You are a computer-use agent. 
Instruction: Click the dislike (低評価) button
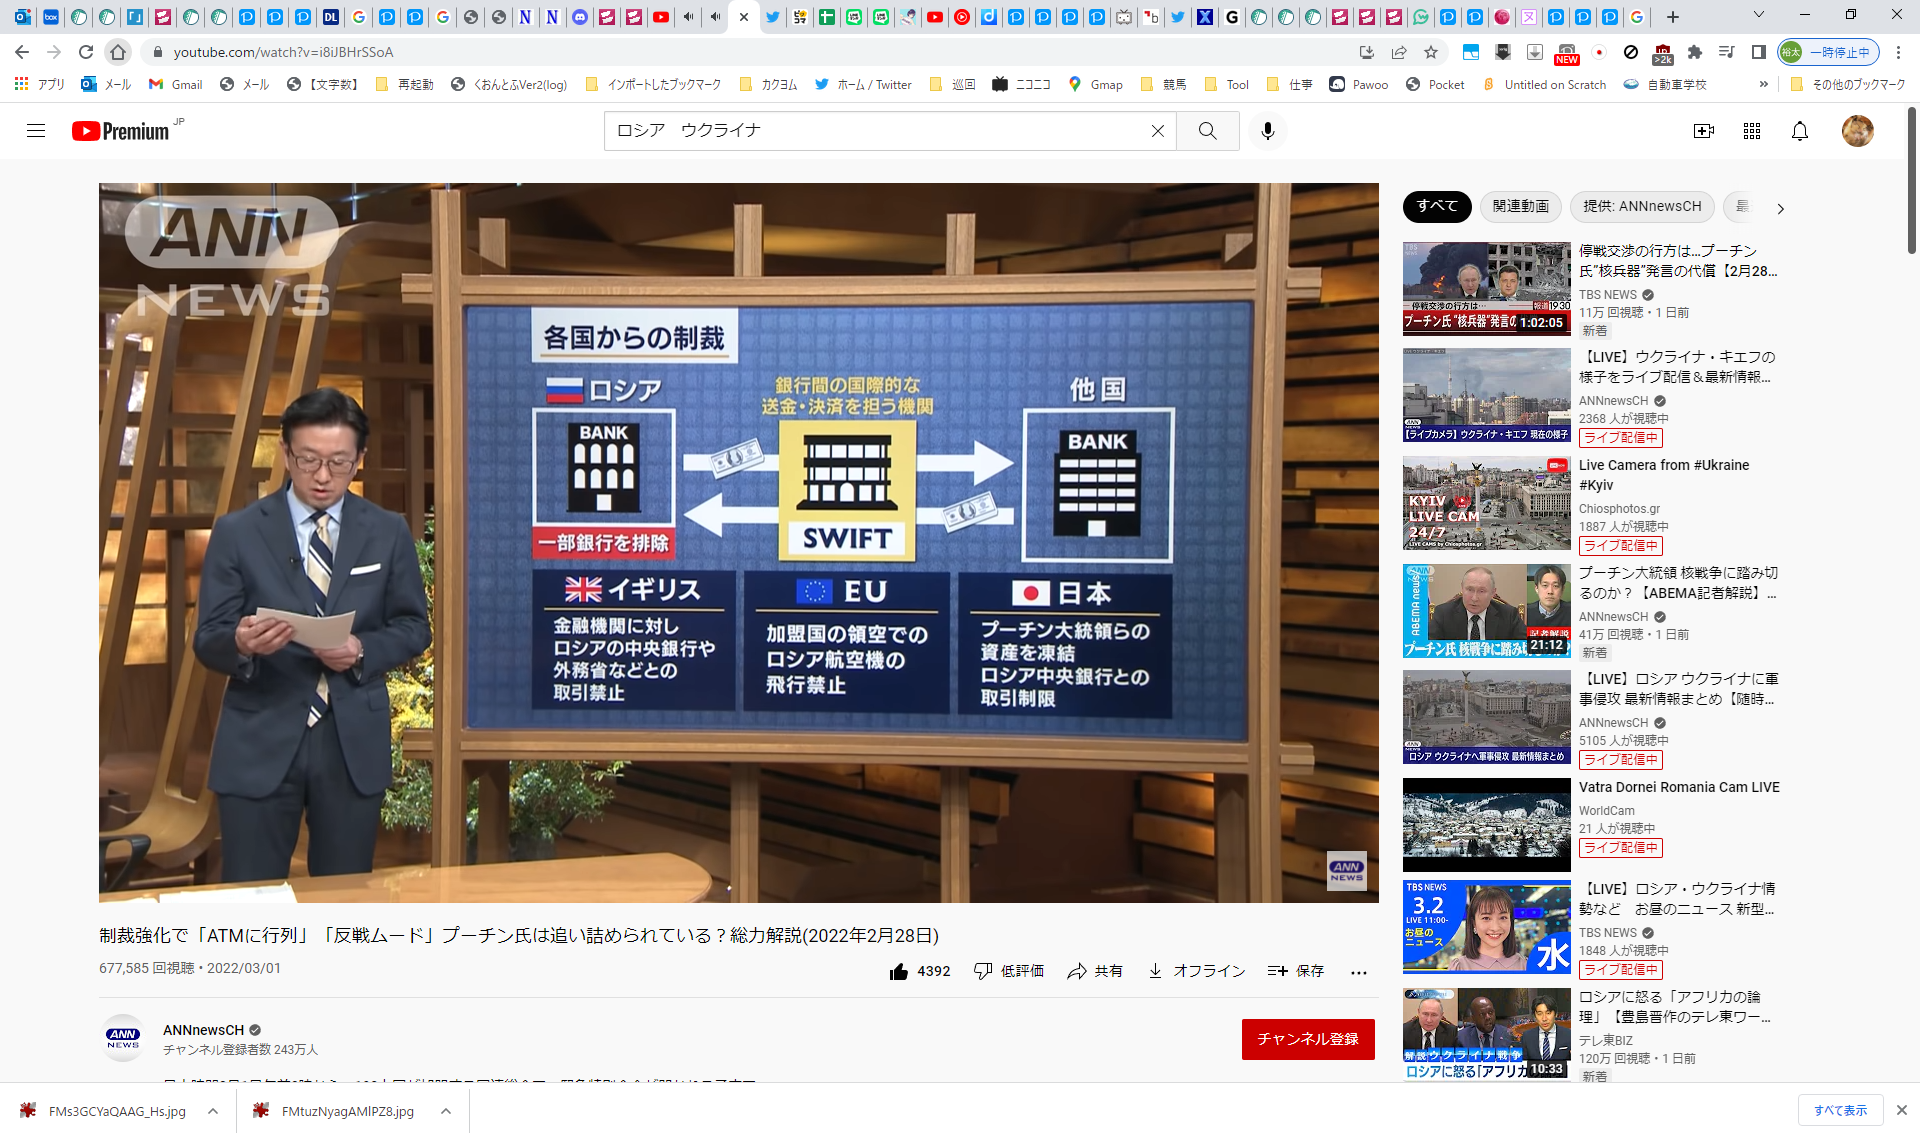click(x=1009, y=971)
